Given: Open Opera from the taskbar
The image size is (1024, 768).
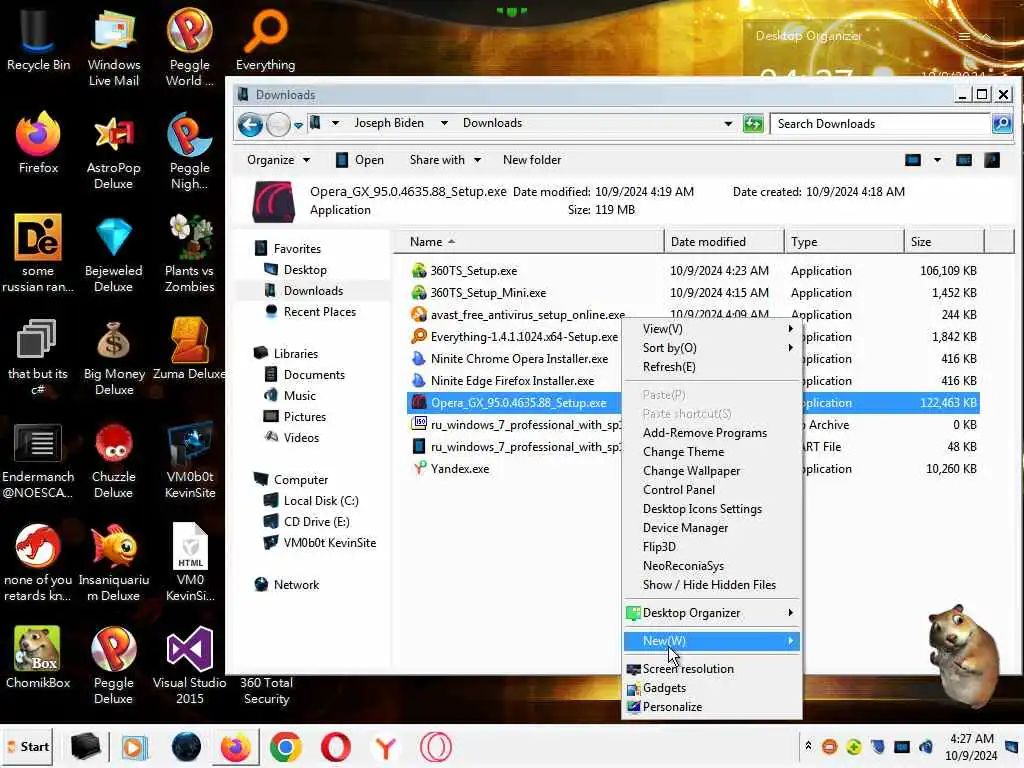Looking at the screenshot, I should [x=336, y=747].
